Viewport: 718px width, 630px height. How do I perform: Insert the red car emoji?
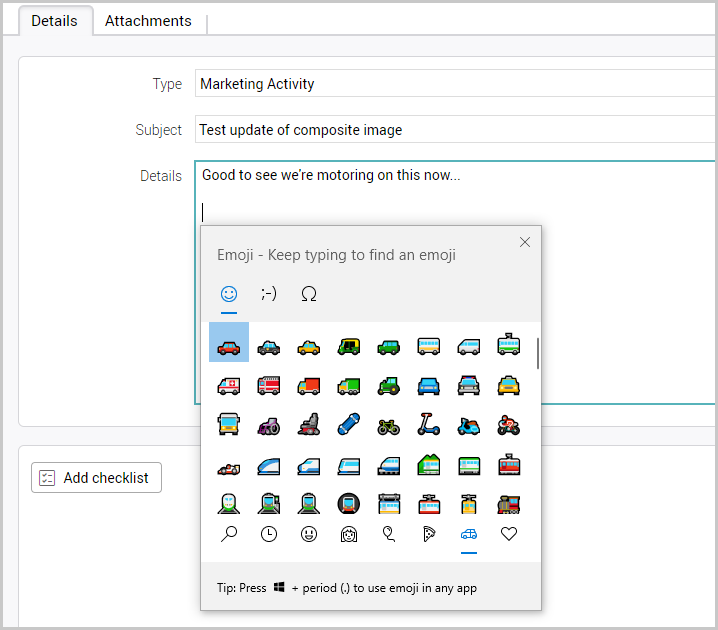[x=229, y=347]
